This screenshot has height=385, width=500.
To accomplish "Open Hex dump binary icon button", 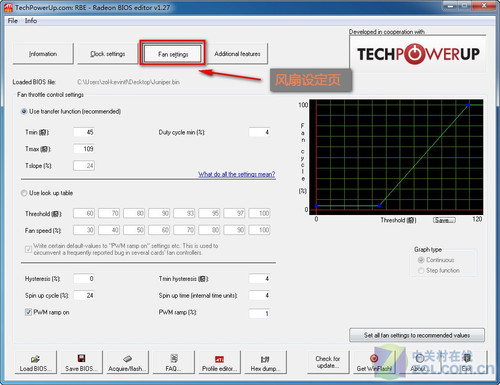I will [265, 362].
